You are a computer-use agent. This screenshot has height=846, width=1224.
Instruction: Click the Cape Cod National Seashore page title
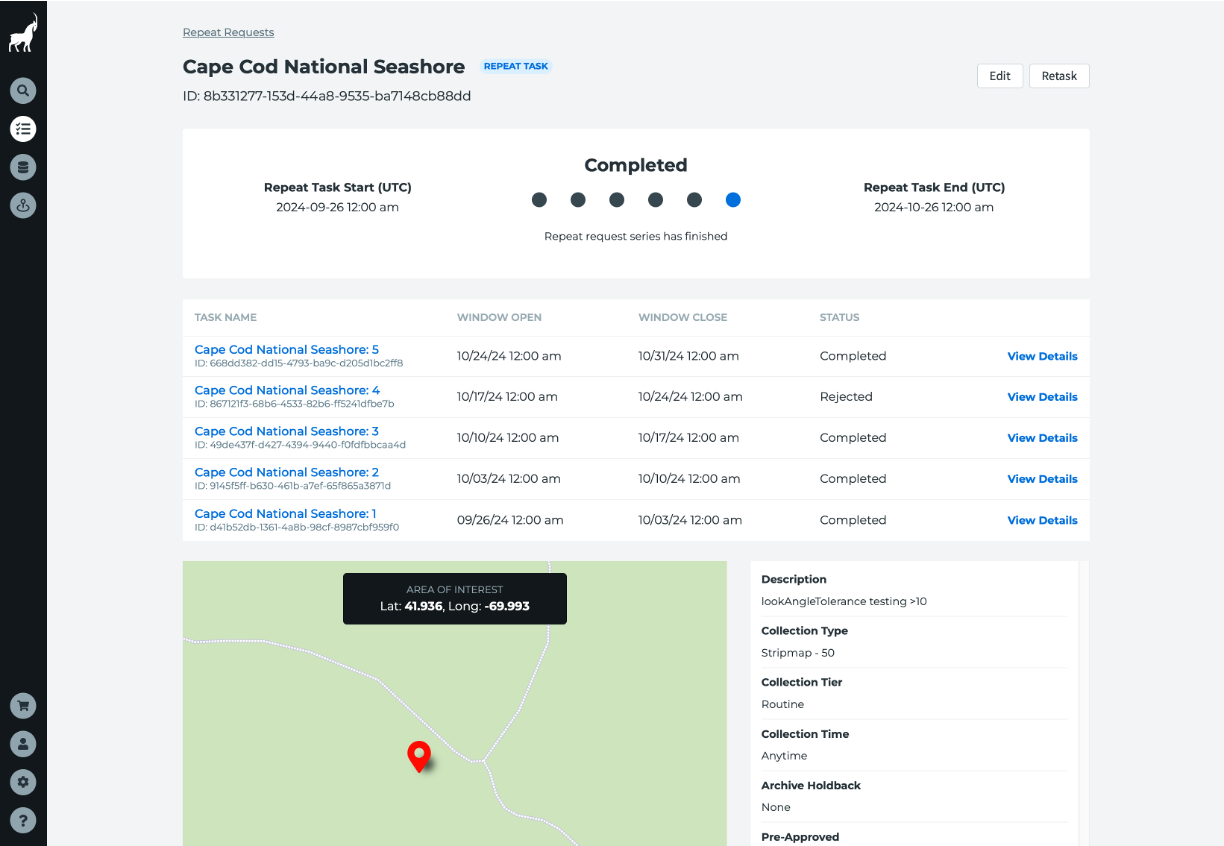tap(324, 67)
